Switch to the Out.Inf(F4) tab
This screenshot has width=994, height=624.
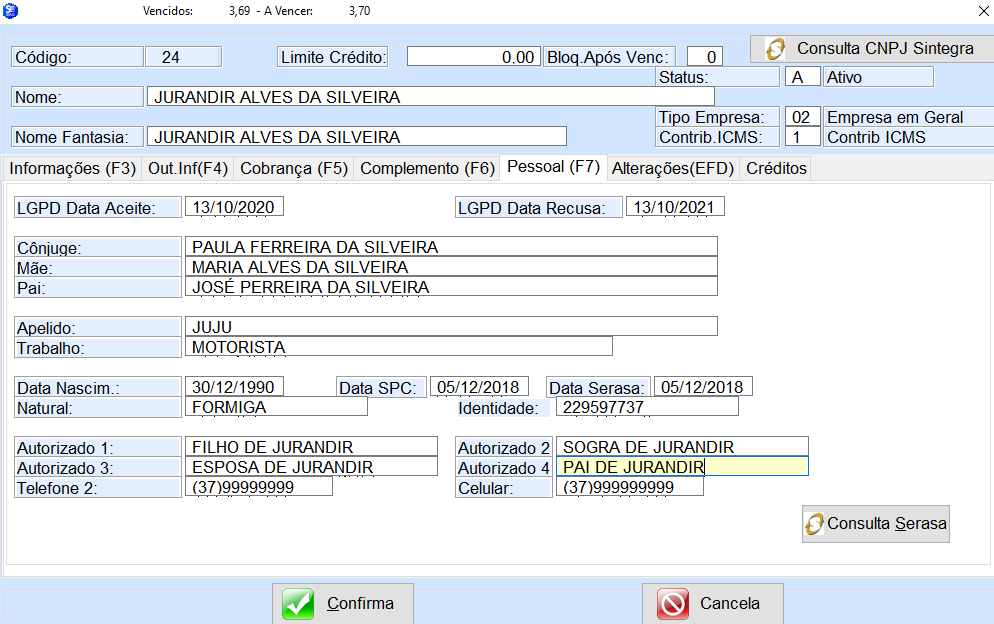click(x=188, y=168)
